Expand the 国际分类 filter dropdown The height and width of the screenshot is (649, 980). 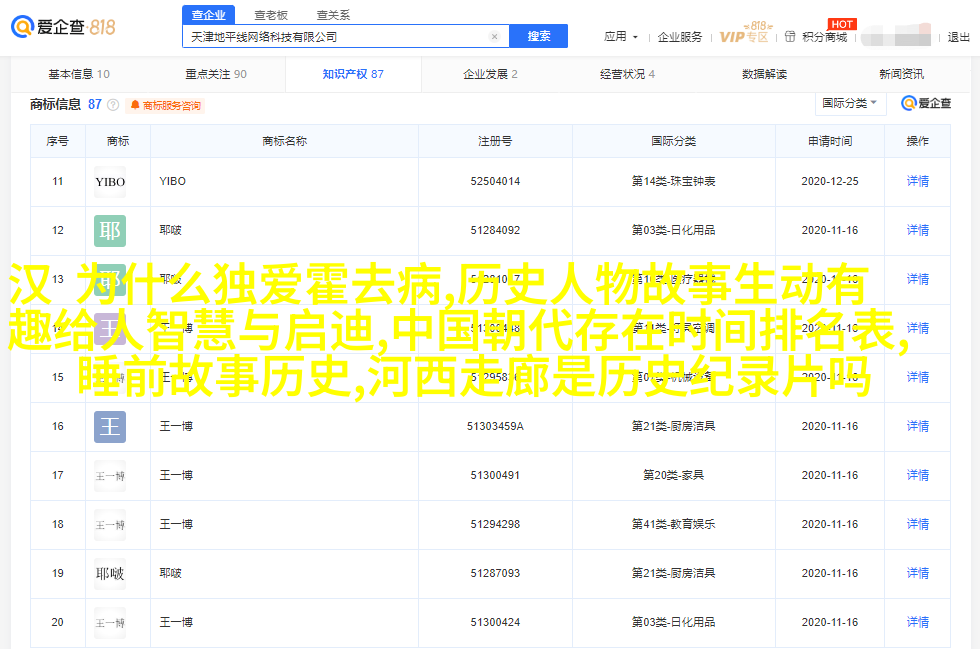pos(851,103)
